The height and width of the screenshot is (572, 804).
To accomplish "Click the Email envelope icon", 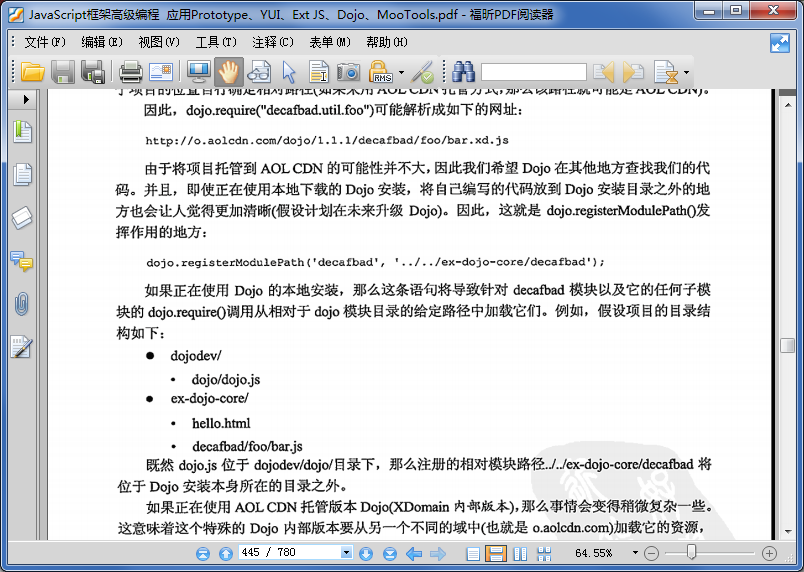I will (x=161, y=72).
